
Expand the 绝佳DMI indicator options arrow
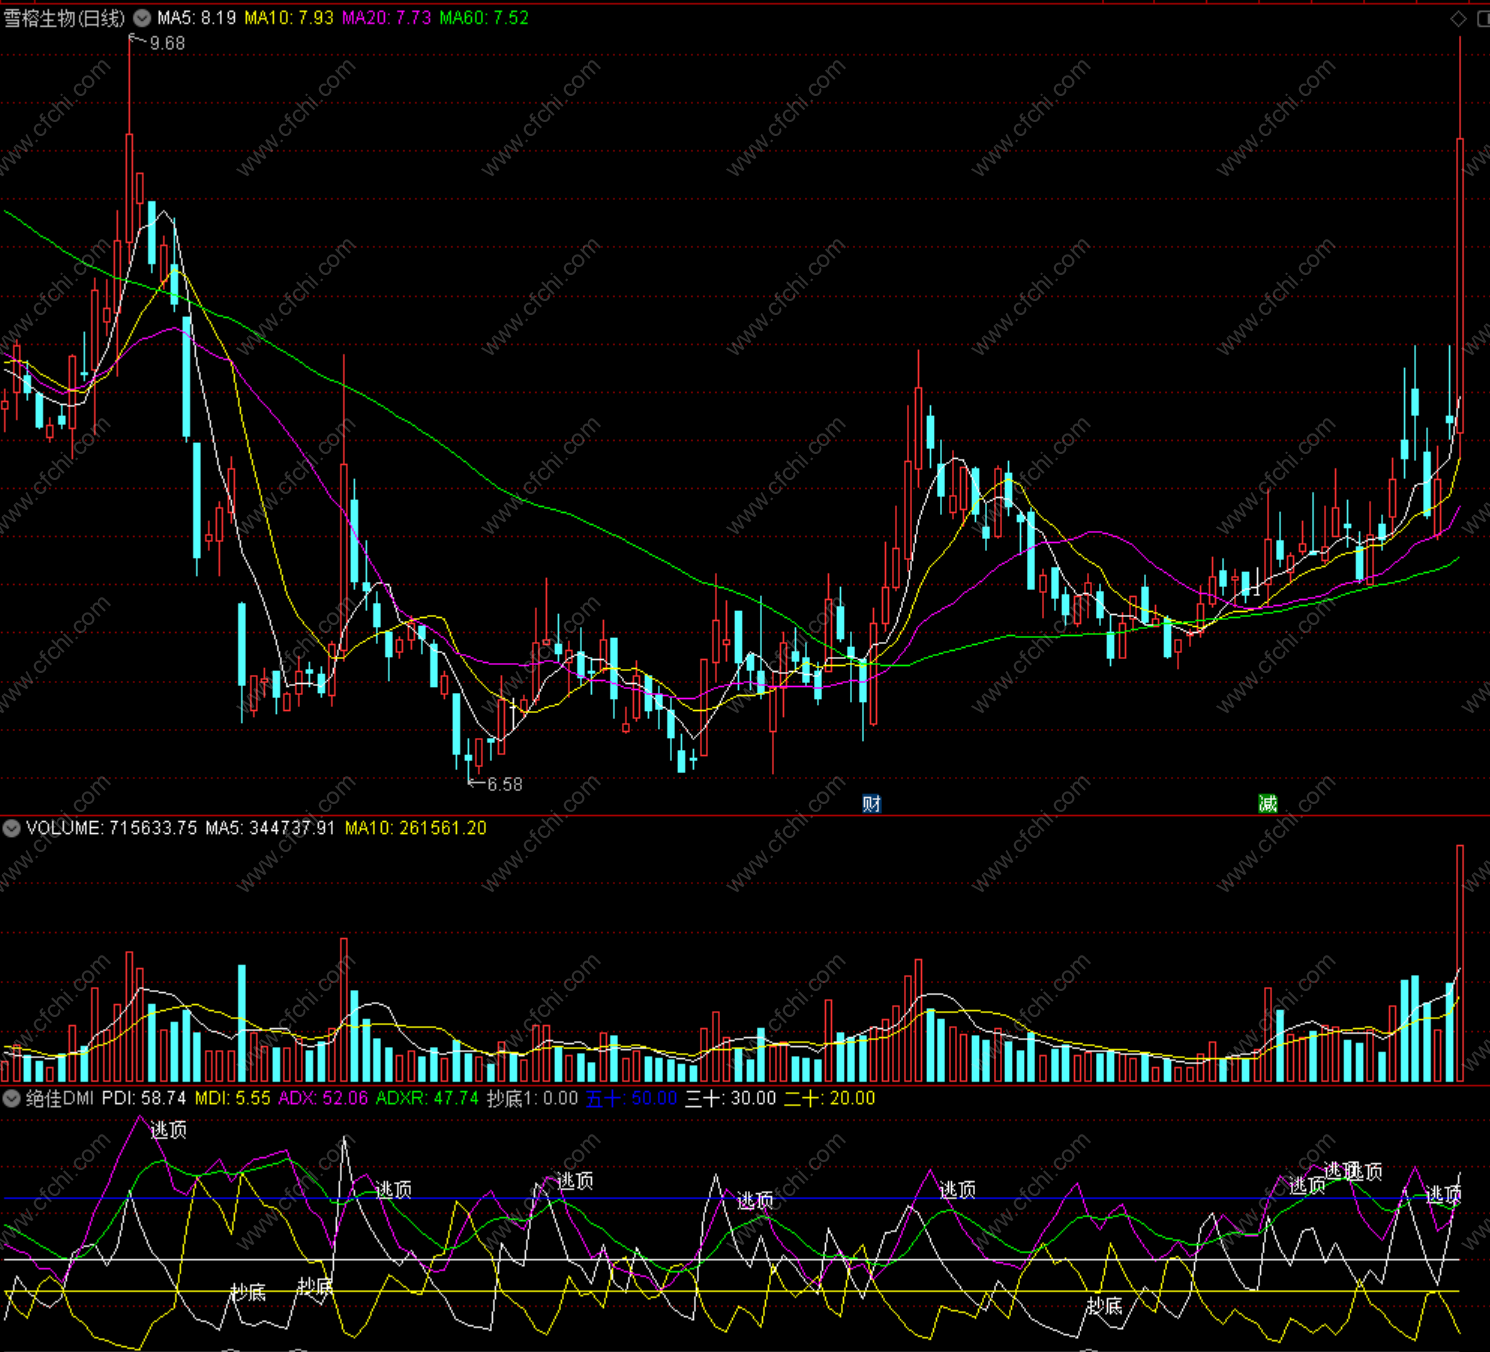click(x=11, y=1098)
